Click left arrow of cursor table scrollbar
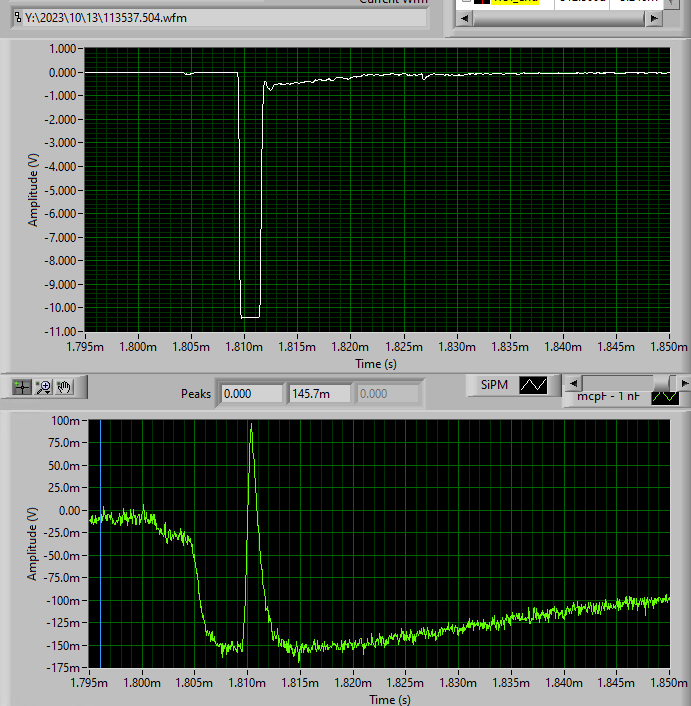Image resolution: width=691 pixels, height=706 pixels. click(465, 18)
